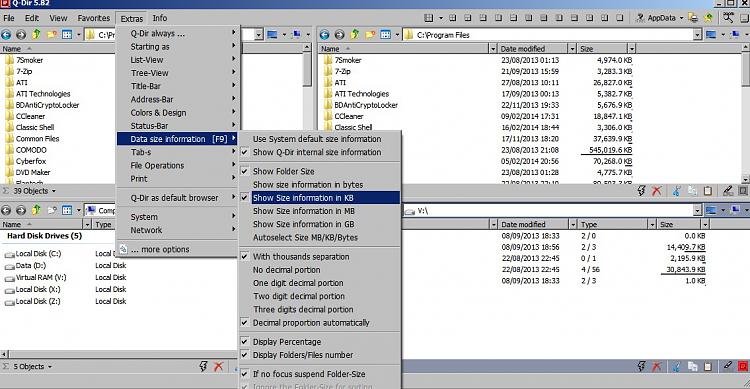750x389 pixels.
Task: Open the Edit menu
Action: (x=32, y=18)
